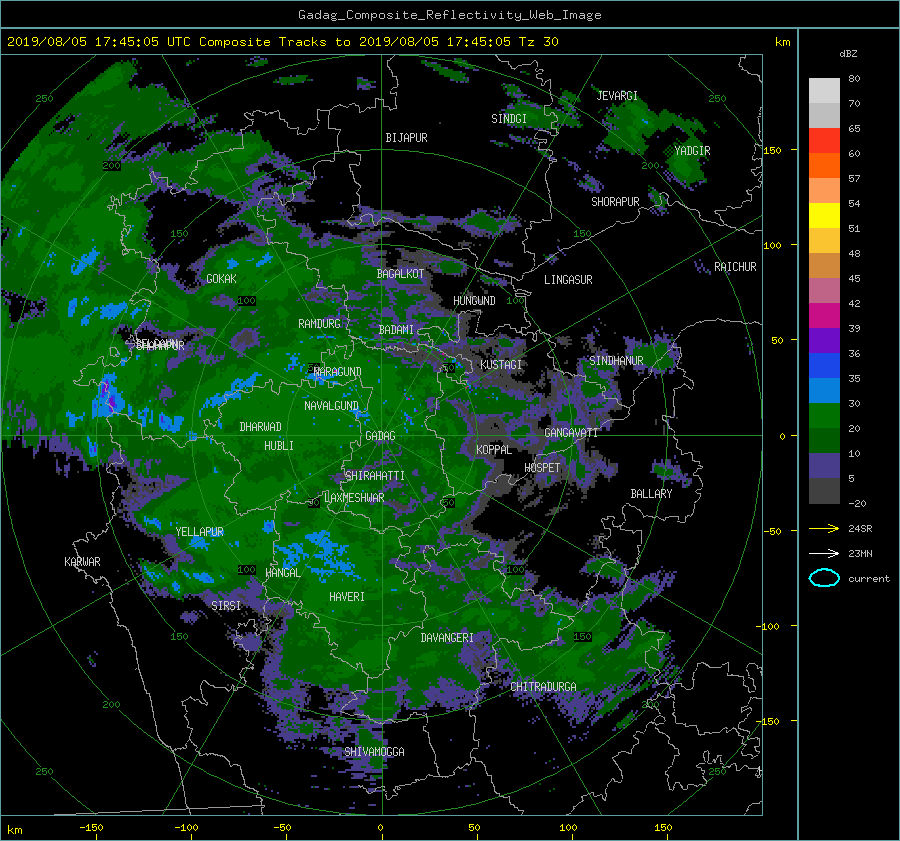Click the -150 tick on bottom axis

point(91,828)
